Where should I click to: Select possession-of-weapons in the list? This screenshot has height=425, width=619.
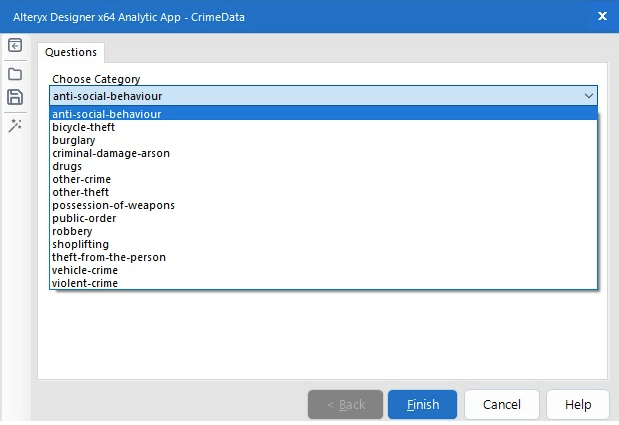113,205
